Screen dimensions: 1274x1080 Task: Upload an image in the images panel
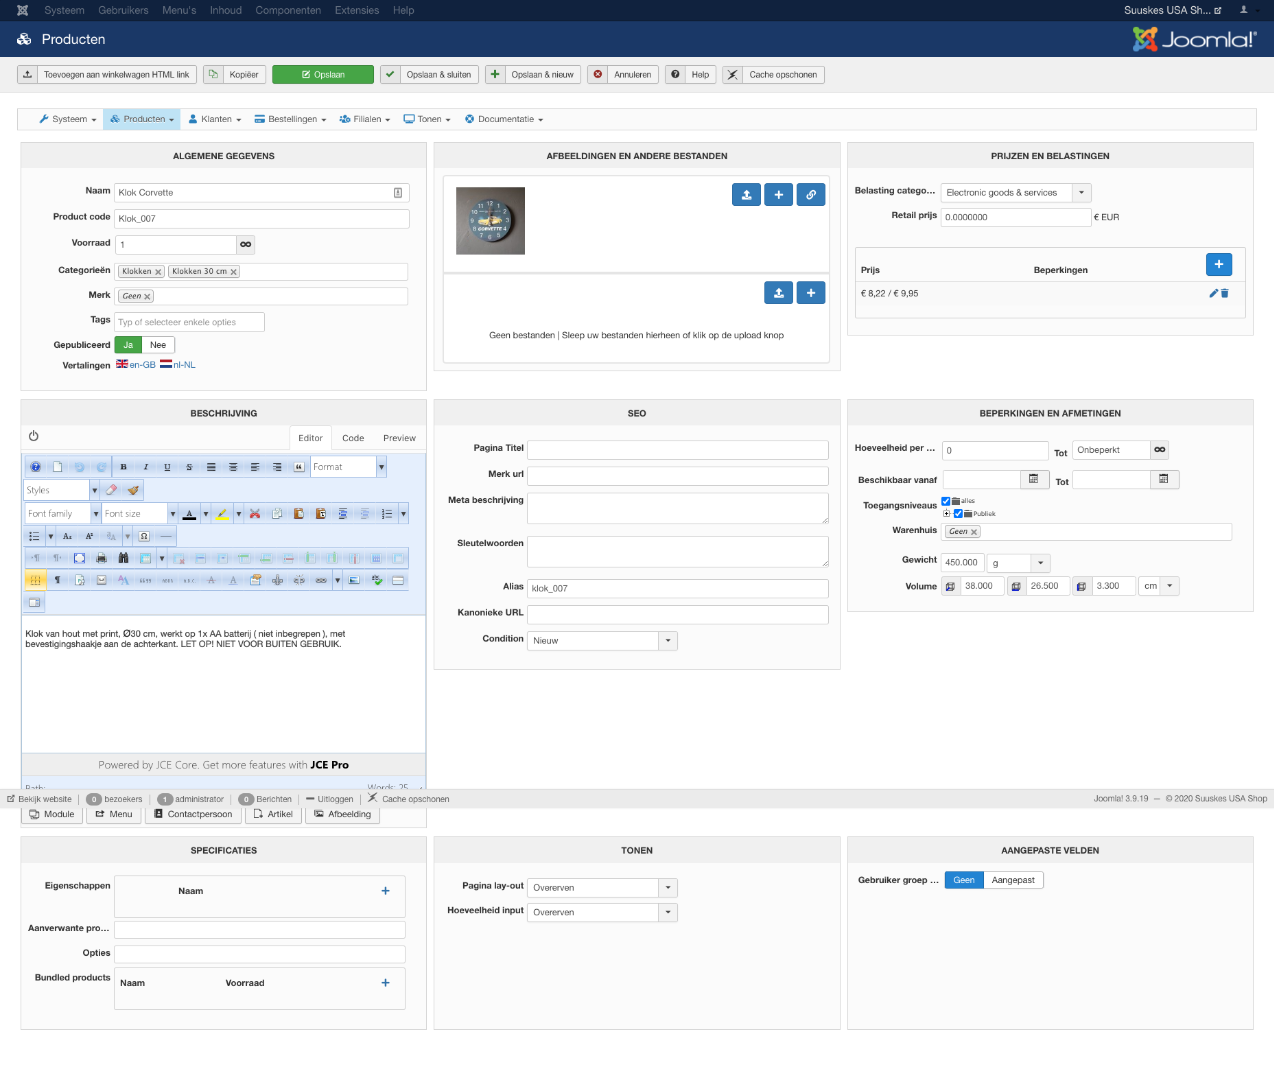(x=746, y=195)
